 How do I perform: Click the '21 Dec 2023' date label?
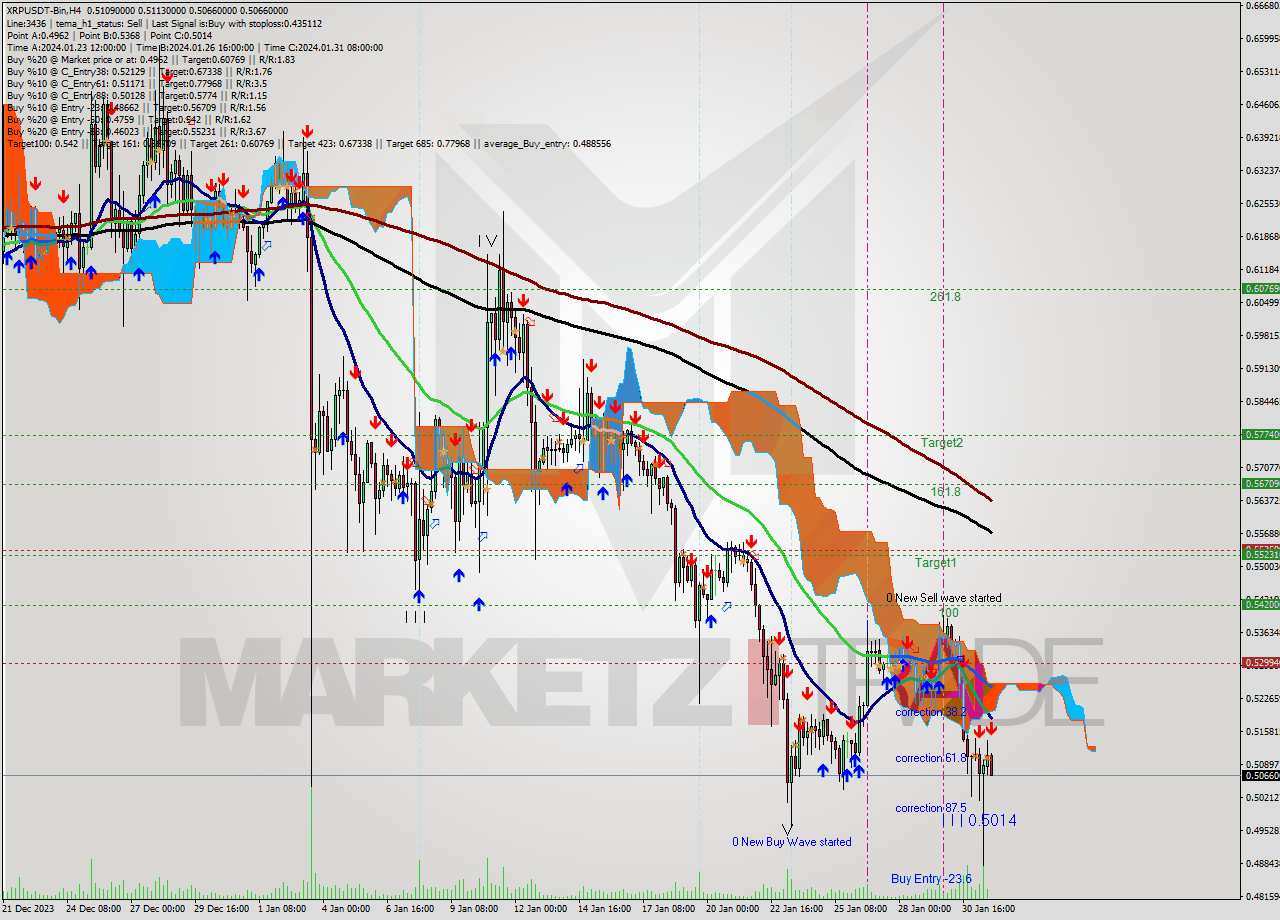pyautogui.click(x=29, y=909)
